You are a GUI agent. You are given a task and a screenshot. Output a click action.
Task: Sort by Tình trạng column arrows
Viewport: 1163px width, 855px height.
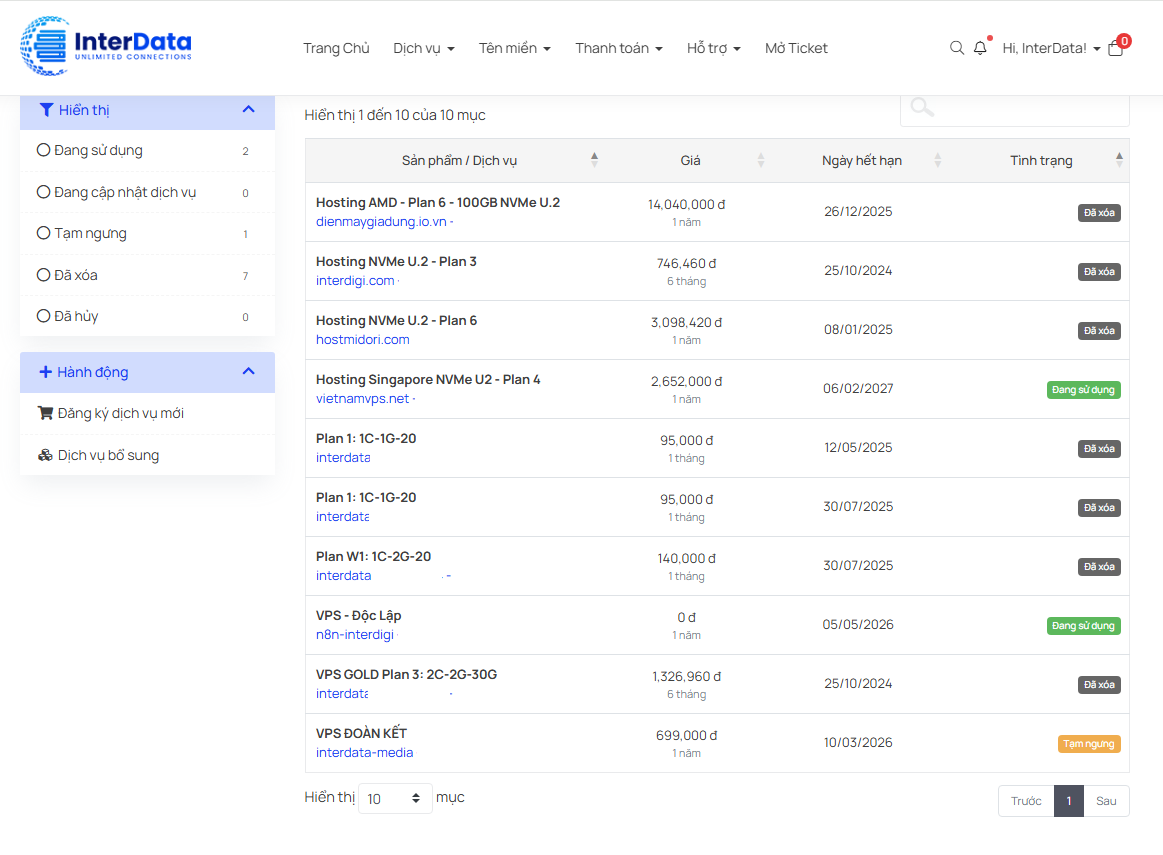1119,159
